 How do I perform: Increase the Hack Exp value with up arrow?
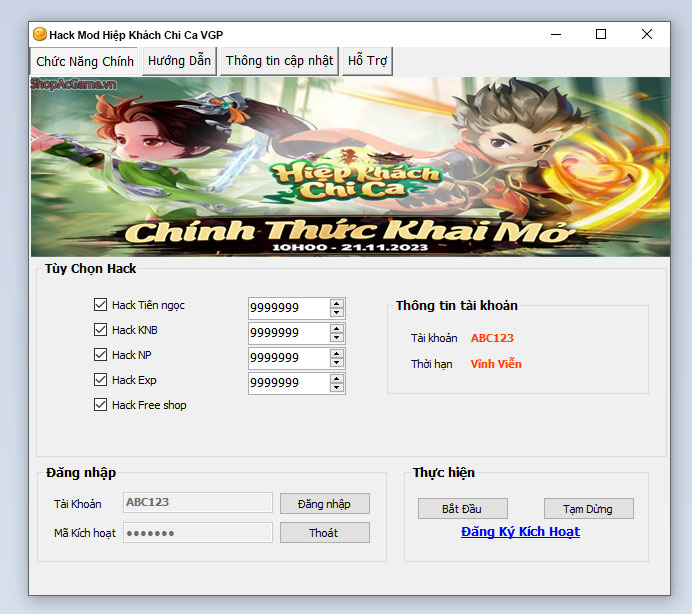337,379
